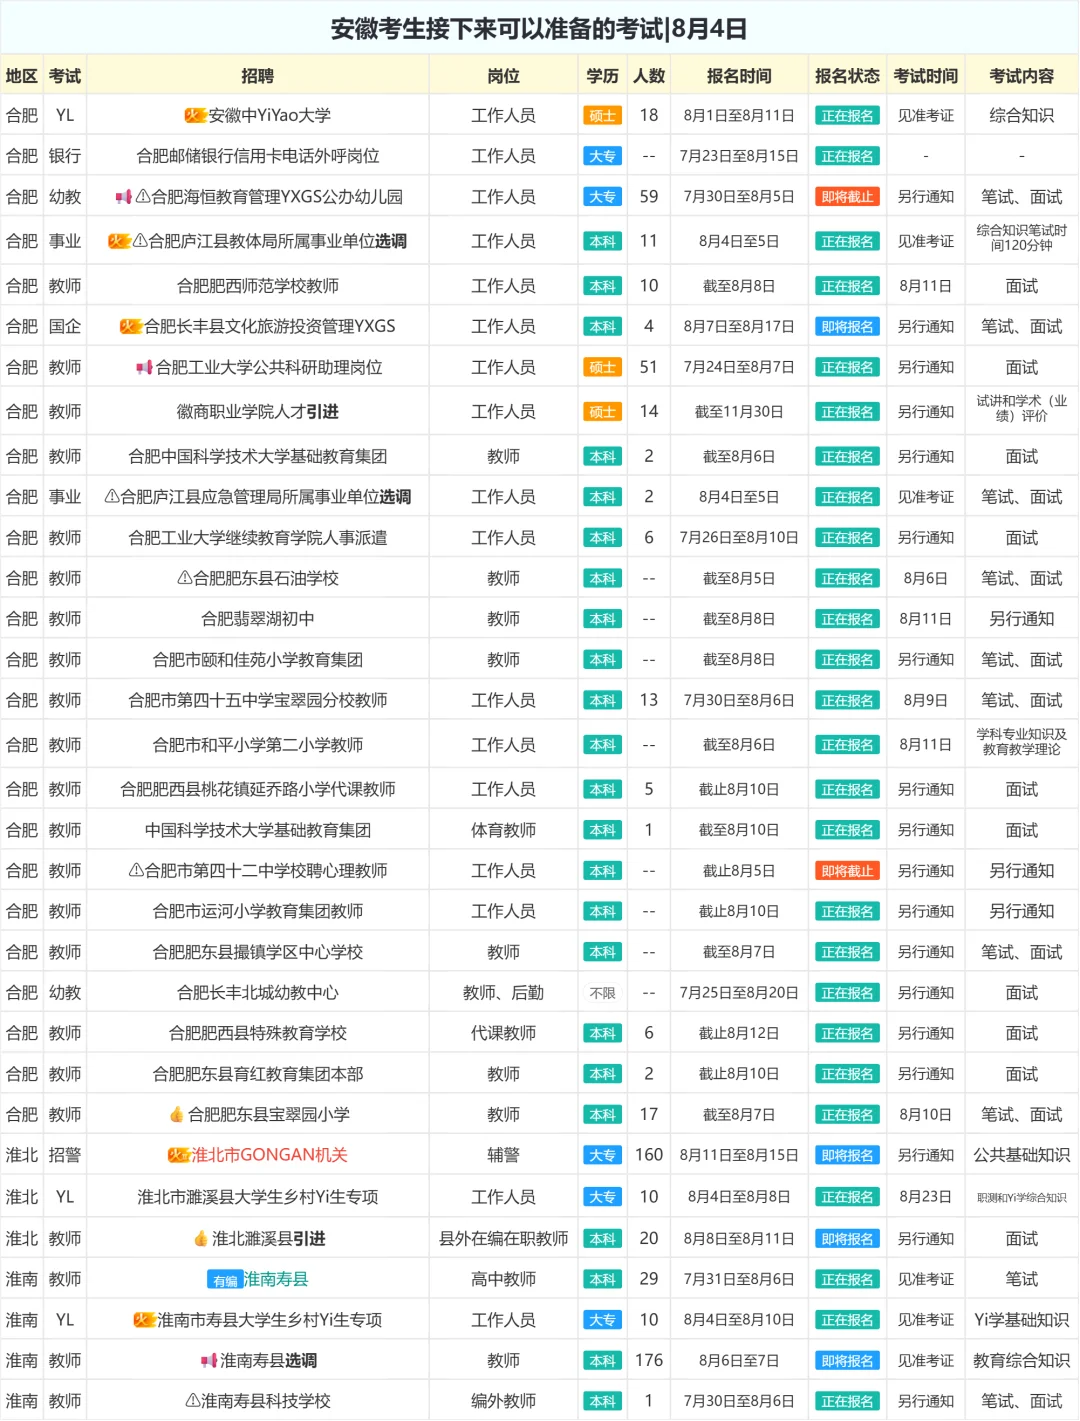Click the 岗位 column header
The width and height of the screenshot is (1080, 1421).
point(504,76)
